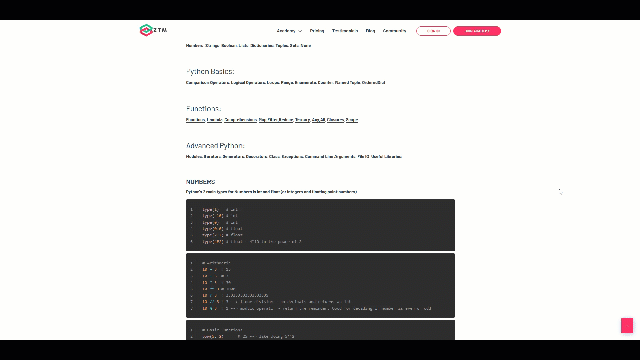Click the red floating button at bottom right
The width and height of the screenshot is (640, 360).
(627, 325)
